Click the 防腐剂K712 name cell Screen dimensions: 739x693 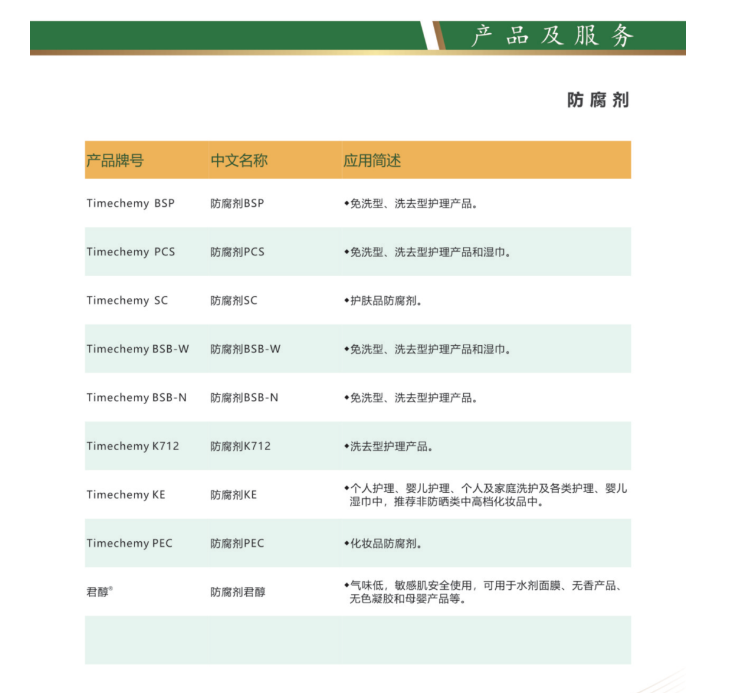[241, 446]
